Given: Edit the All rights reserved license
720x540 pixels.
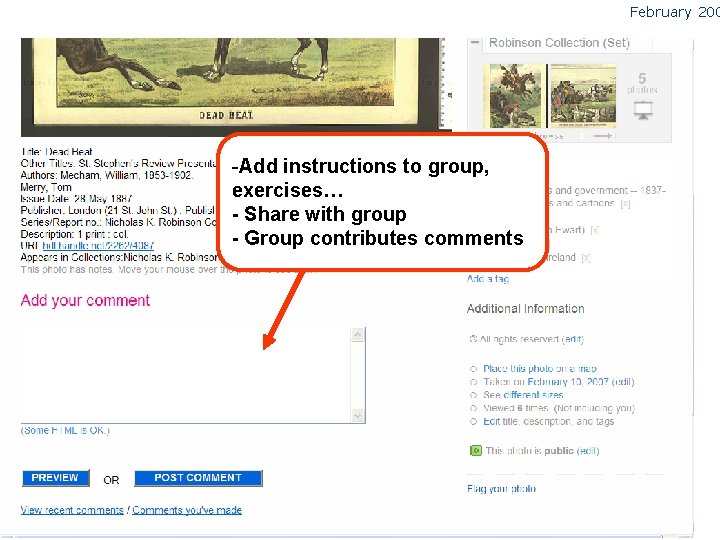Looking at the screenshot, I should click(x=573, y=339).
